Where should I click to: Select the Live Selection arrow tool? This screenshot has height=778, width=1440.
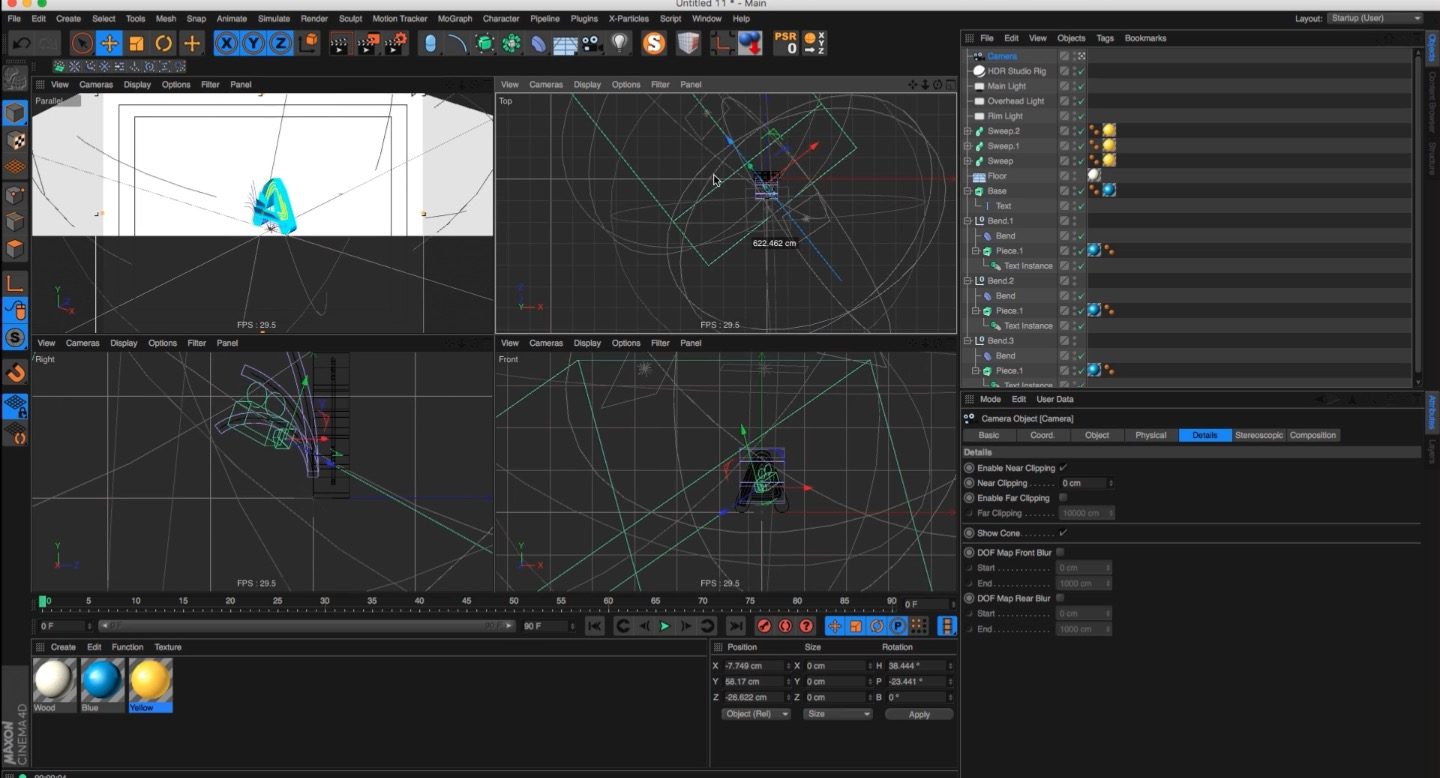82,43
